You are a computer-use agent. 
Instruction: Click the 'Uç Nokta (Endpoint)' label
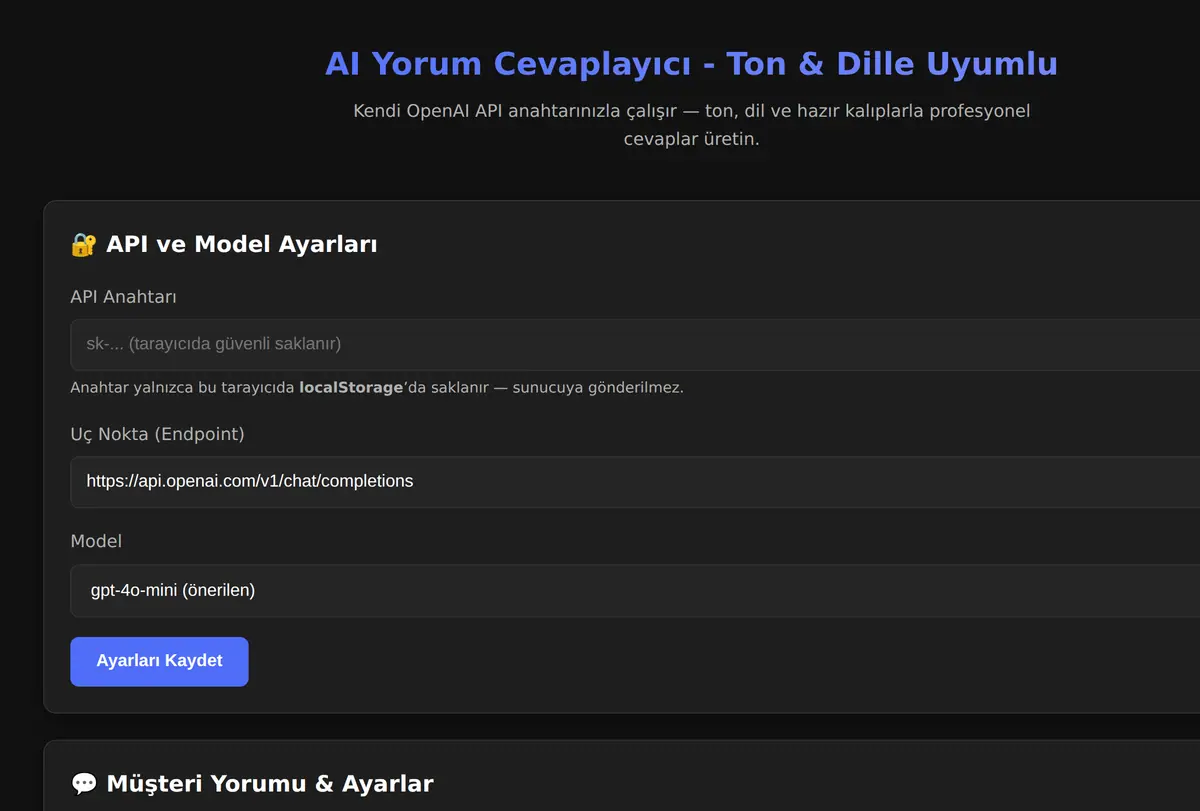click(x=157, y=434)
